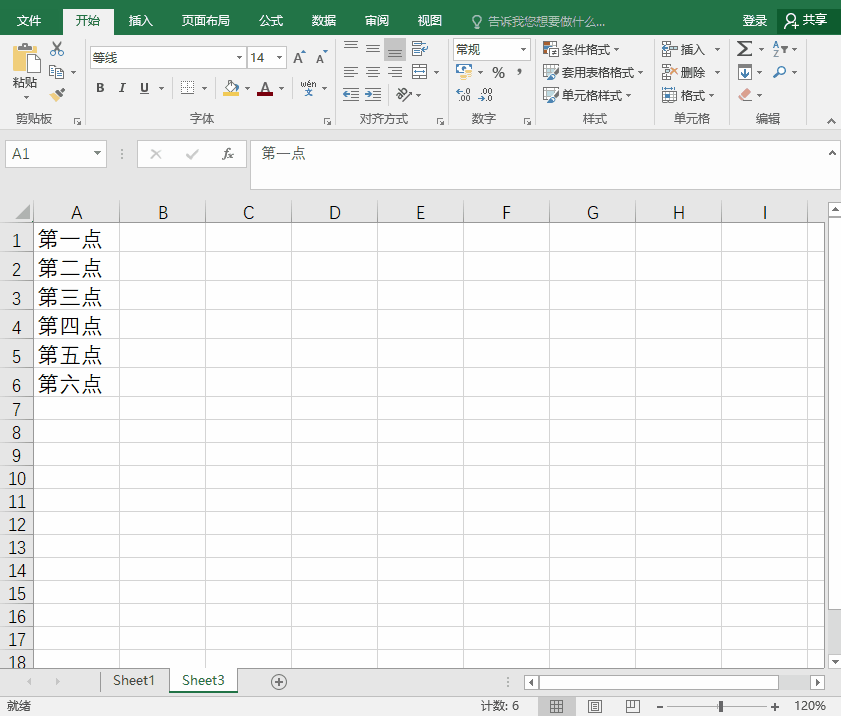The image size is (841, 716).
Task: Select the Format Painter brush
Action: point(57,94)
